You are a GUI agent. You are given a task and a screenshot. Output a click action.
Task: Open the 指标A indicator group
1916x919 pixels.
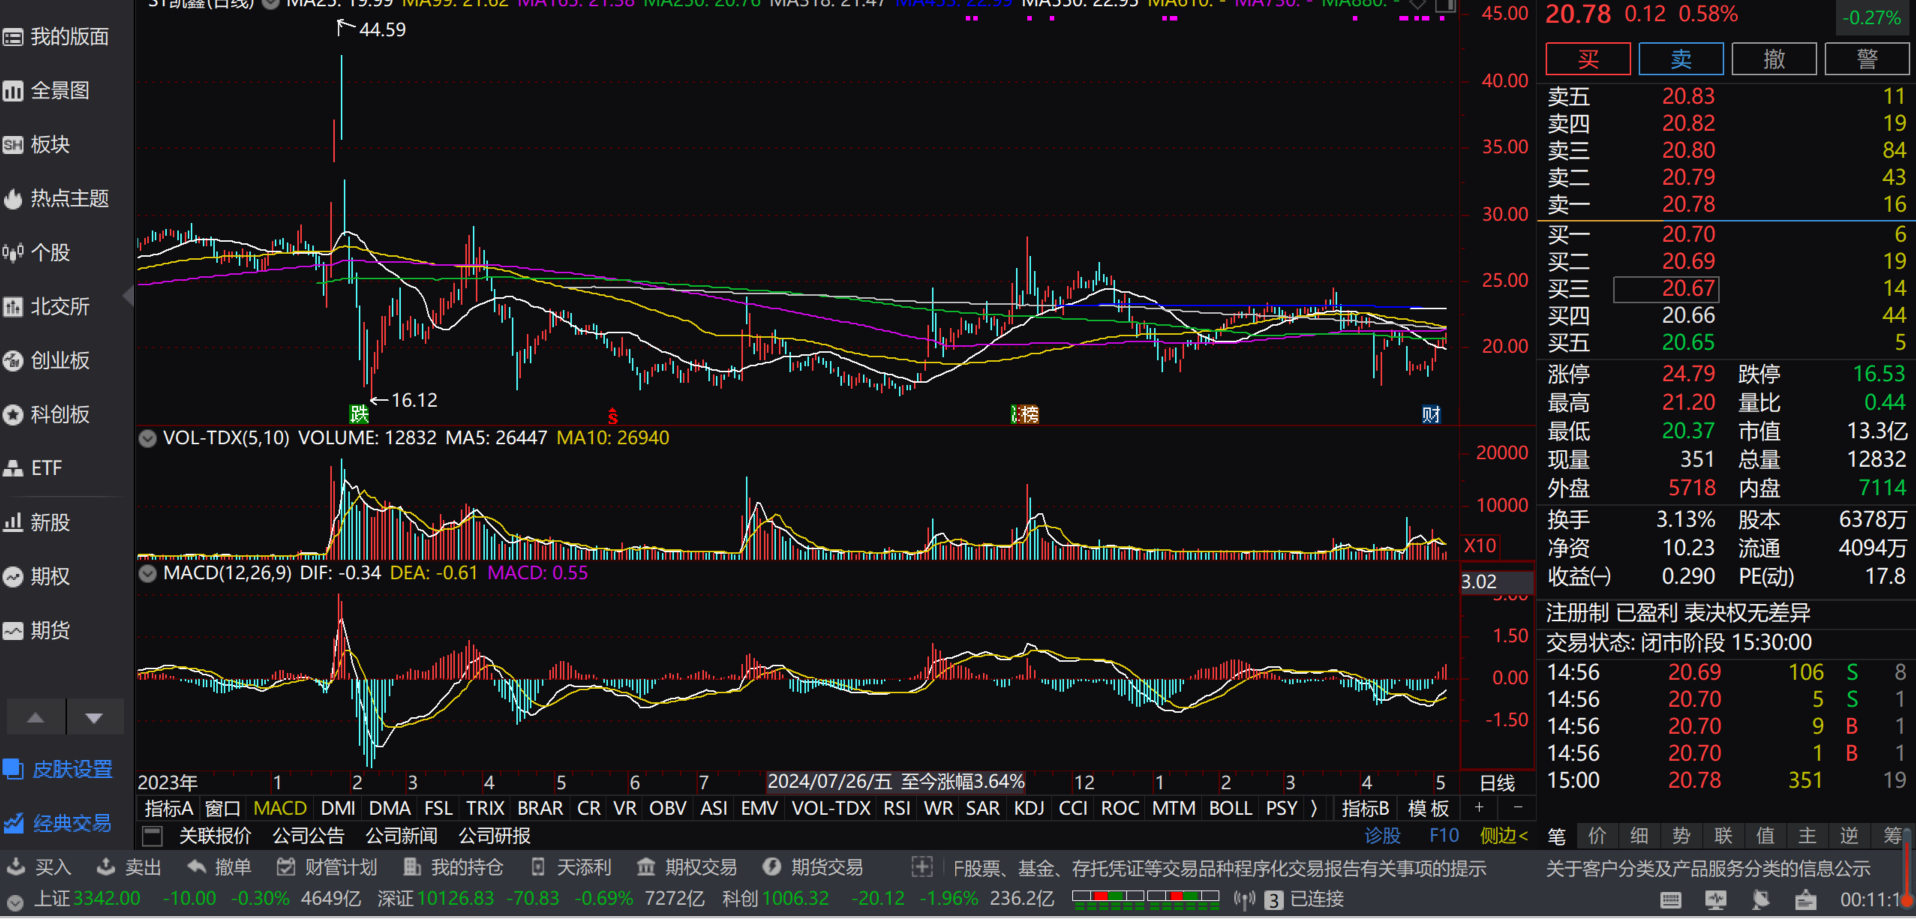point(168,808)
